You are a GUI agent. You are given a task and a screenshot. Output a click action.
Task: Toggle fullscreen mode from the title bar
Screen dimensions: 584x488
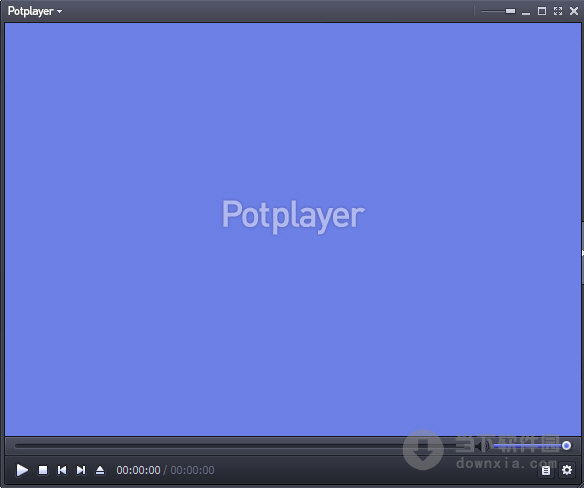558,11
